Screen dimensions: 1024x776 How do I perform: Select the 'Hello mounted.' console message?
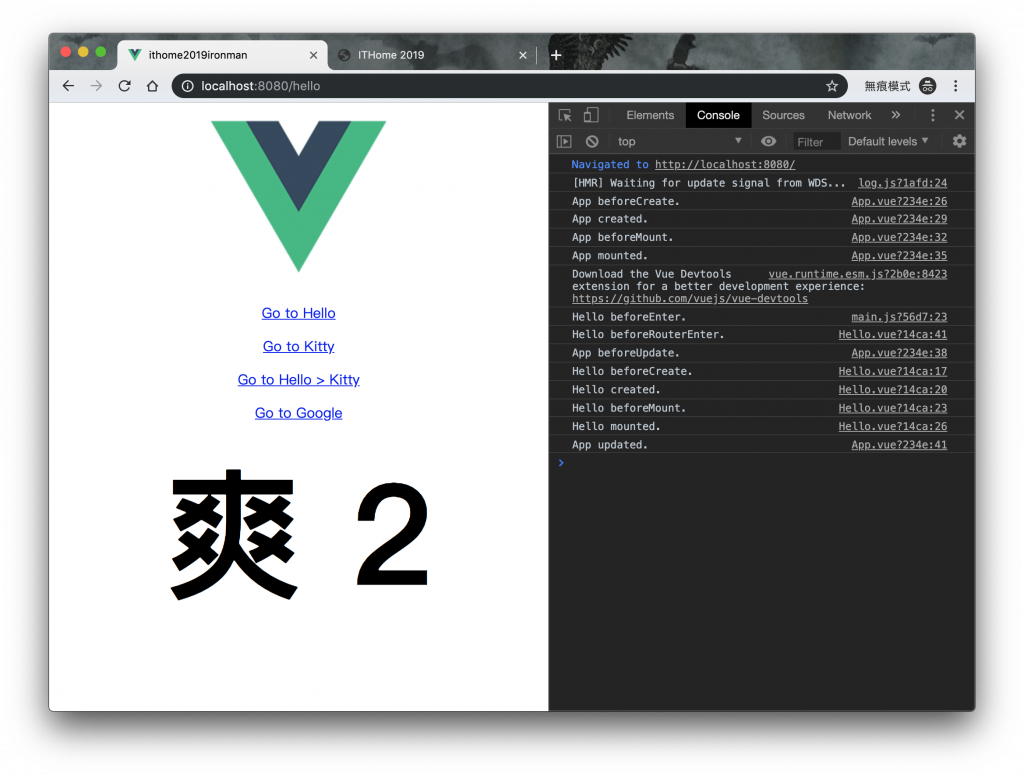(616, 426)
